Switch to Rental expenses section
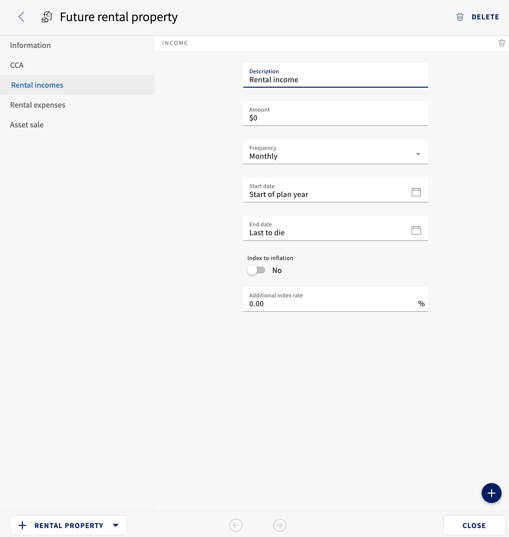The height and width of the screenshot is (537, 509). [38, 105]
